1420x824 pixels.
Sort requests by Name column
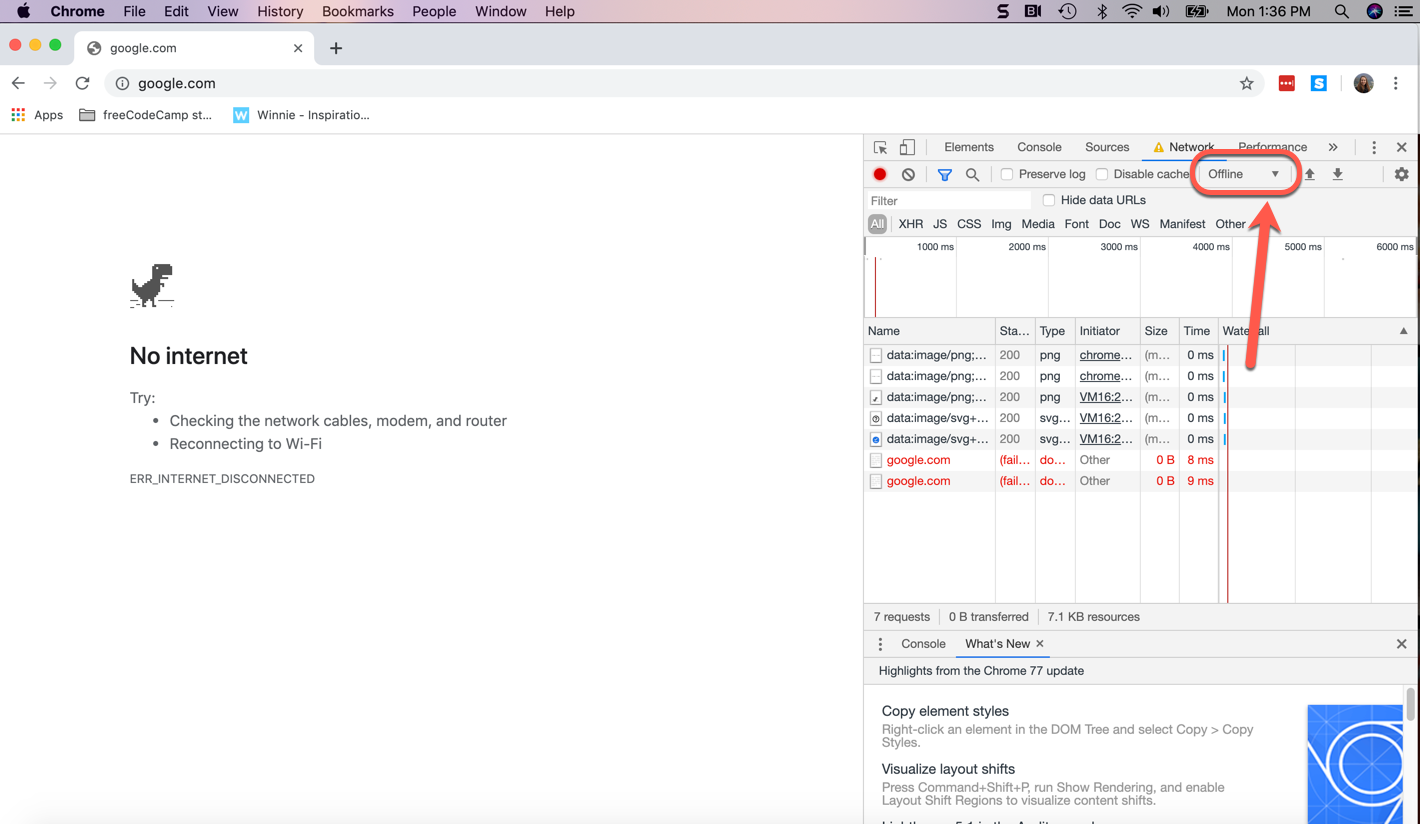coord(930,331)
